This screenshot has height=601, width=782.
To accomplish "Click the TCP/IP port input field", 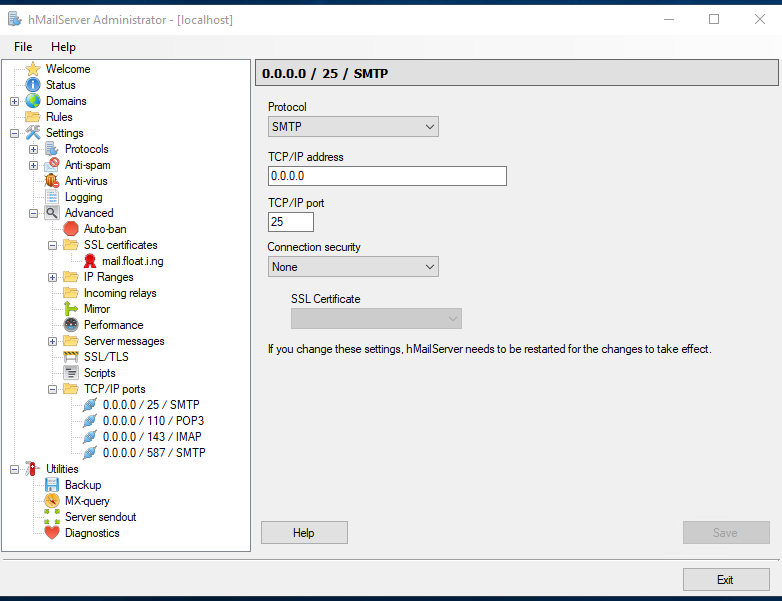I will [291, 222].
